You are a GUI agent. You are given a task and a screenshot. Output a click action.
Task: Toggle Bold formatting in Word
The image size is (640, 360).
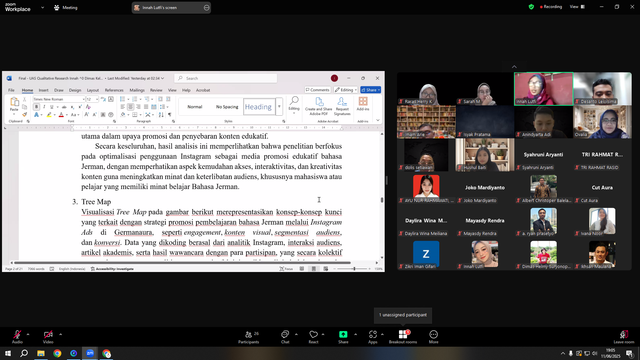36,107
